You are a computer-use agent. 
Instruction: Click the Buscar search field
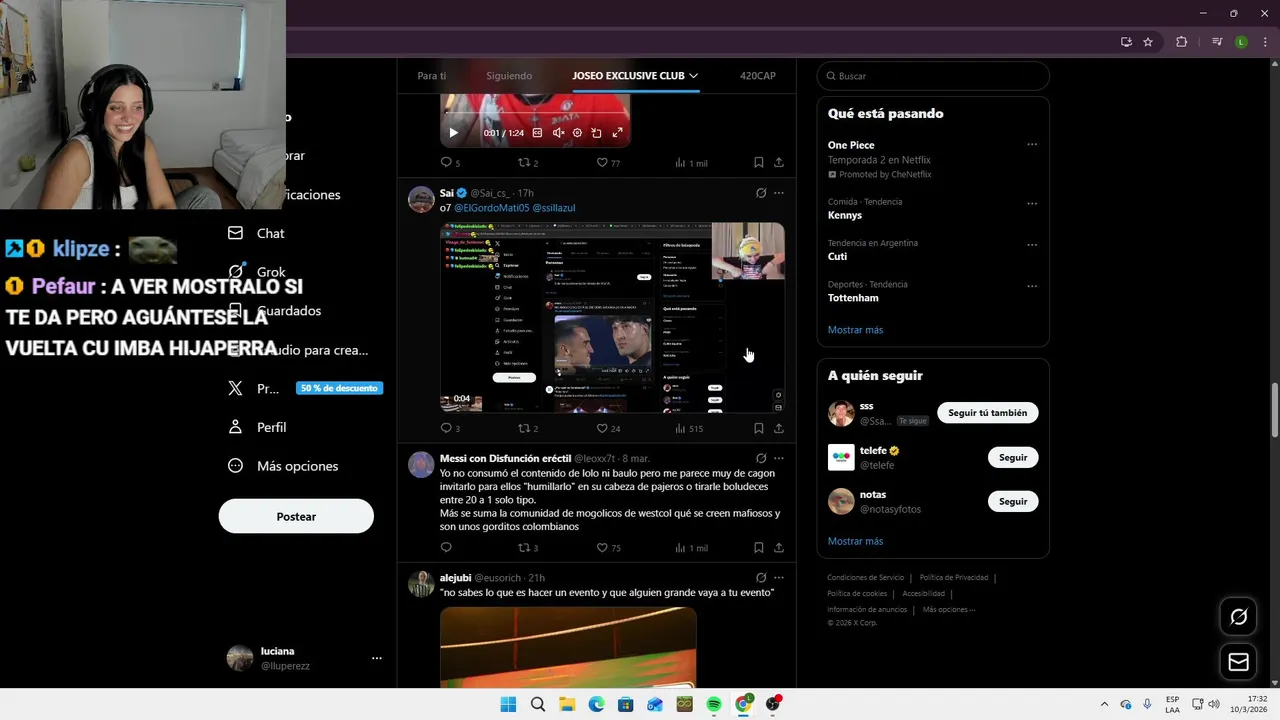point(933,76)
